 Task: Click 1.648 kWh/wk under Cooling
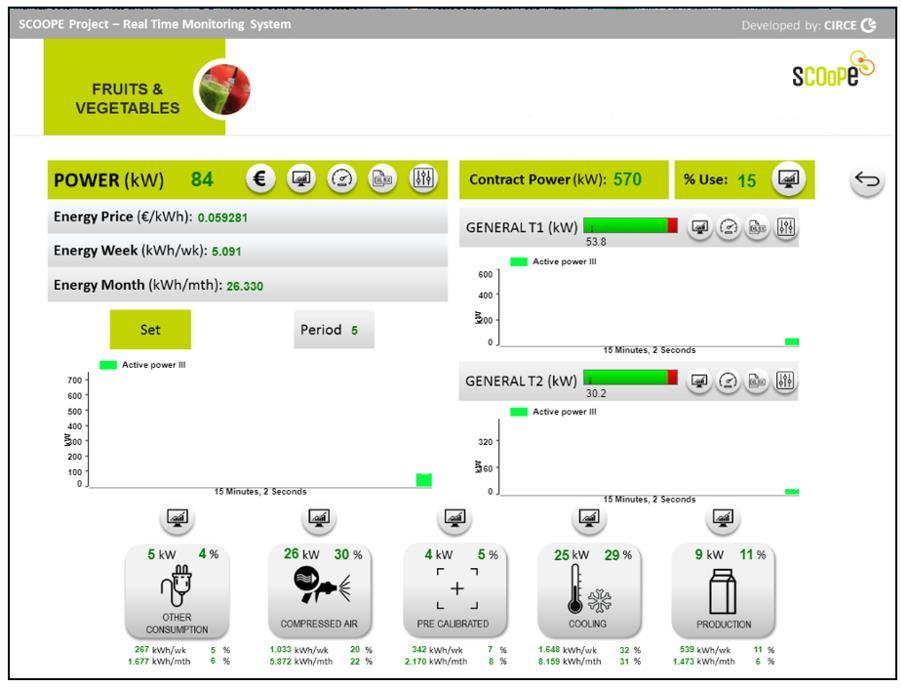click(x=567, y=650)
